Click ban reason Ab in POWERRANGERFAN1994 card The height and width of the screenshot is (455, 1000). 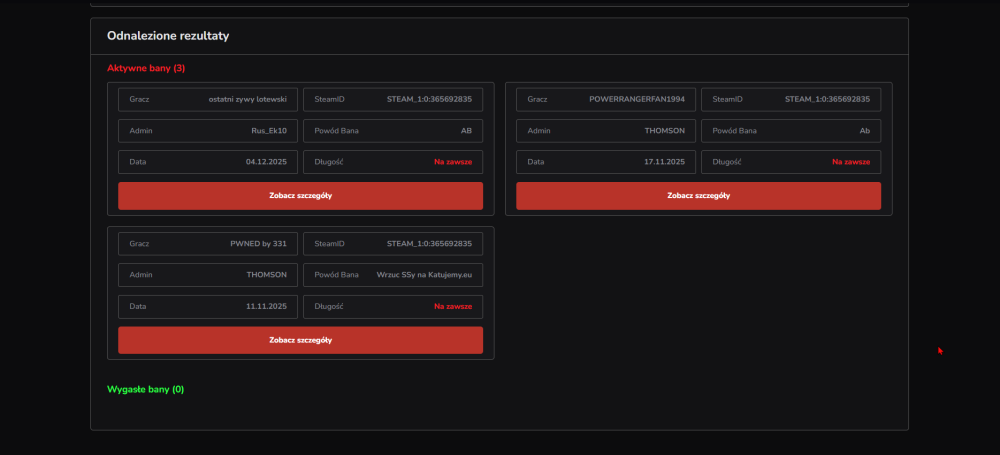(865, 131)
